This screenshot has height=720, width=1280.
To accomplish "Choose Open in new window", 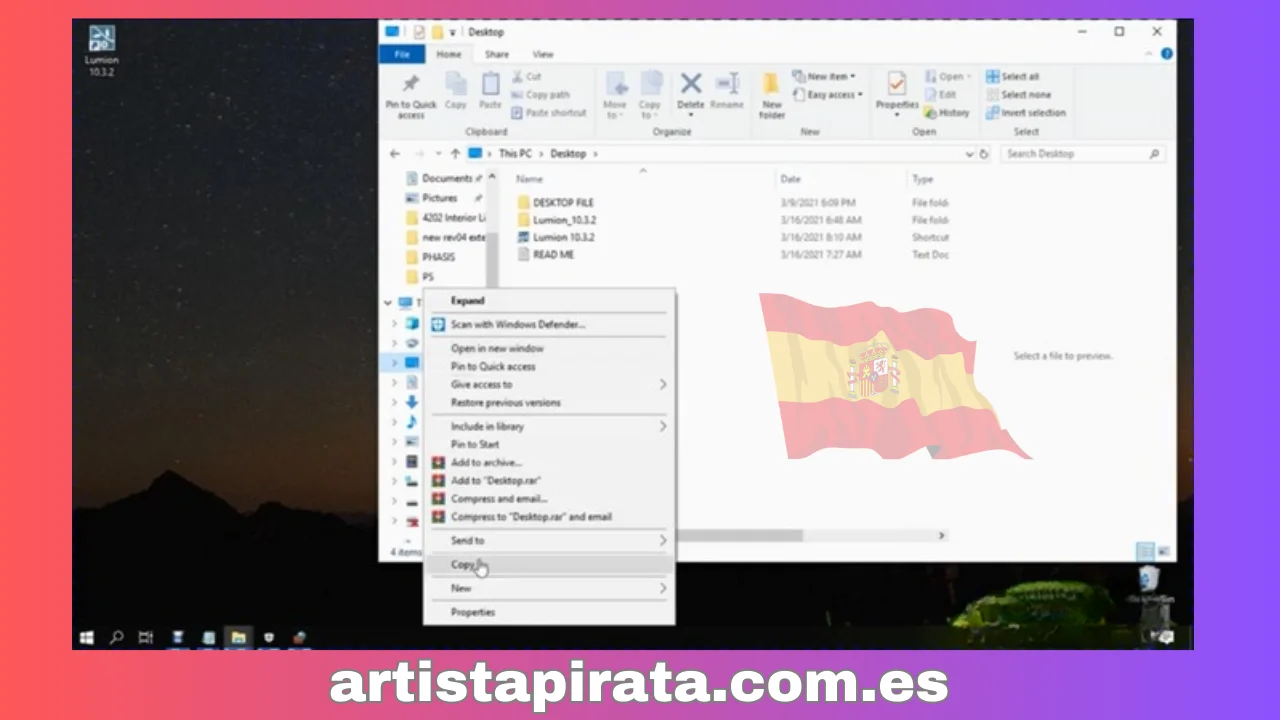I will coord(549,348).
